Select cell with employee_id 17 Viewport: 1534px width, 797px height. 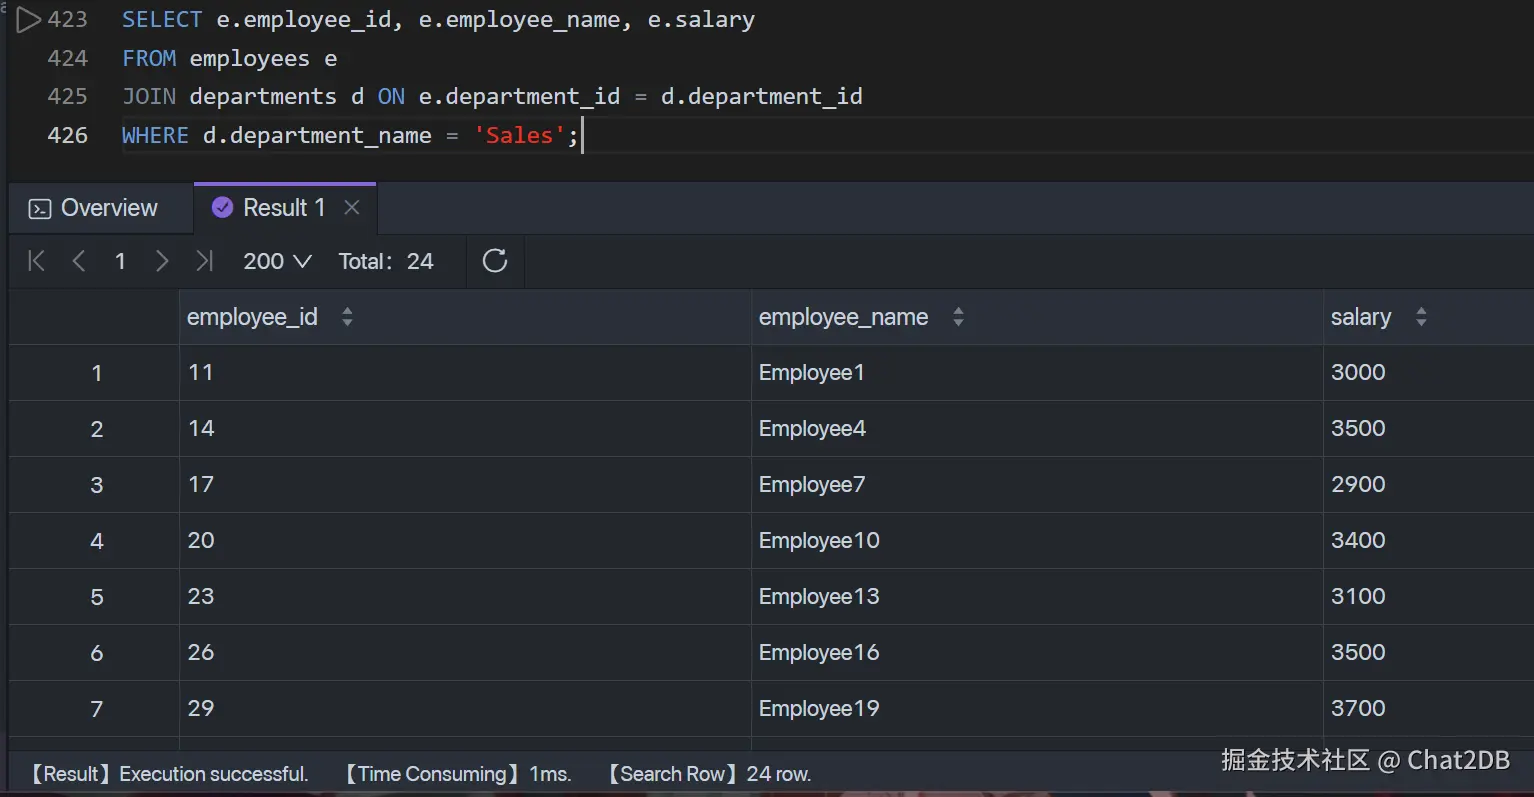click(x=465, y=485)
